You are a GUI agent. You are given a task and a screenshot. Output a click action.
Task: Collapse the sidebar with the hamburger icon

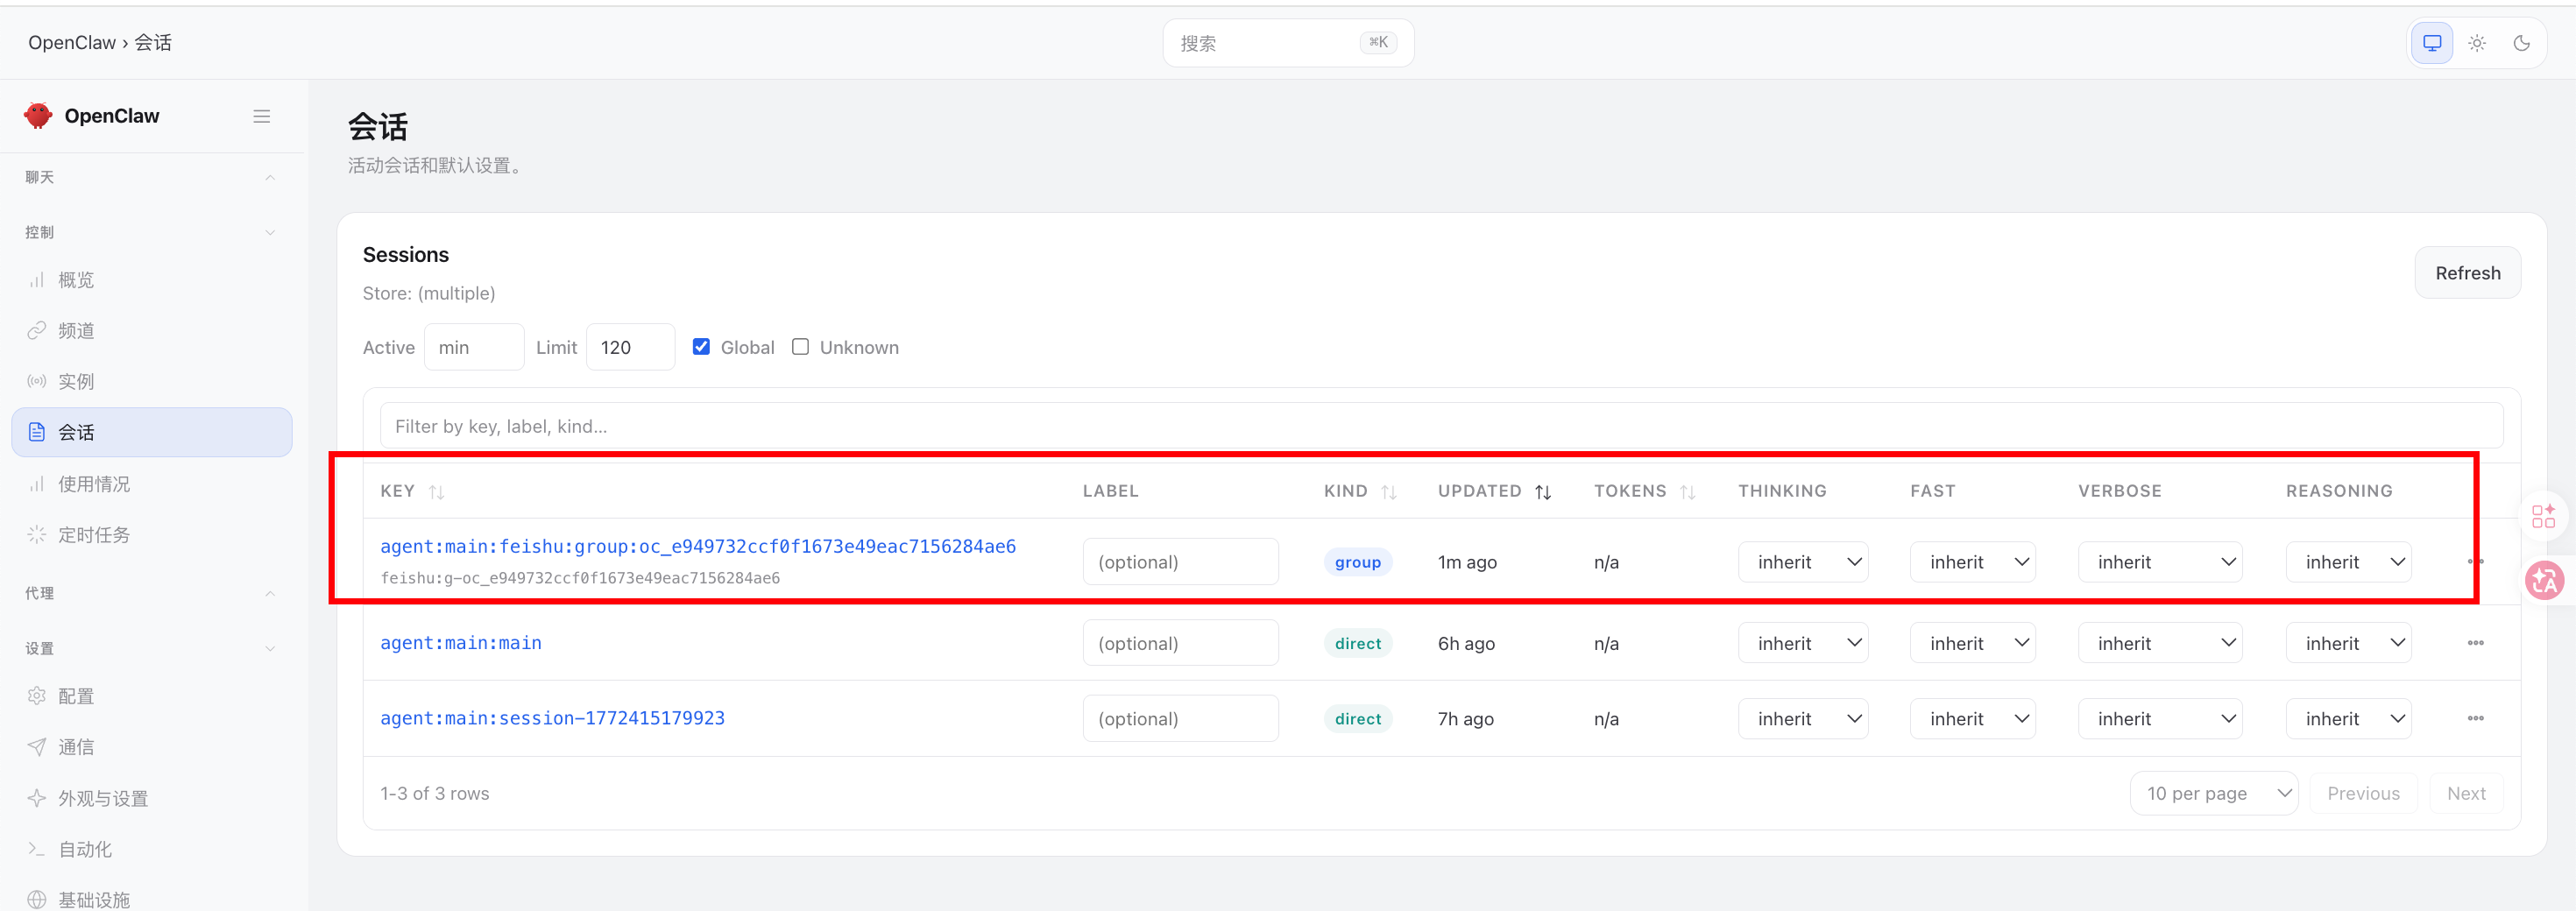click(x=261, y=116)
